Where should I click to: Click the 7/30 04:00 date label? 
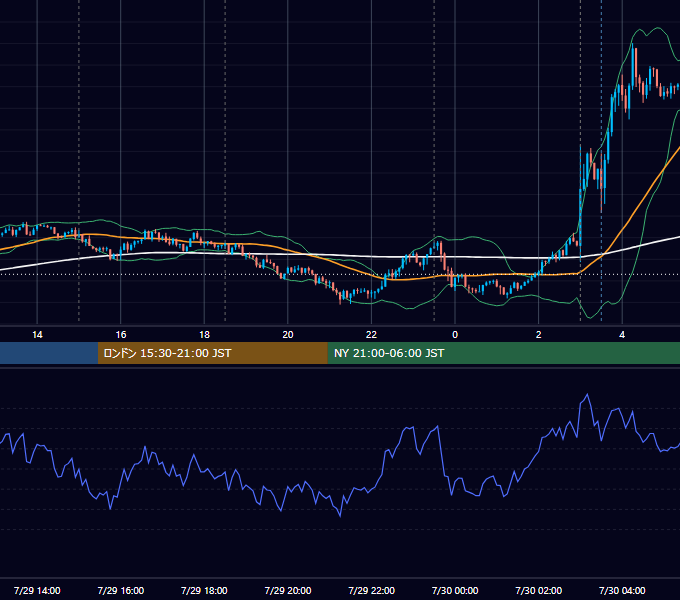pos(622,590)
